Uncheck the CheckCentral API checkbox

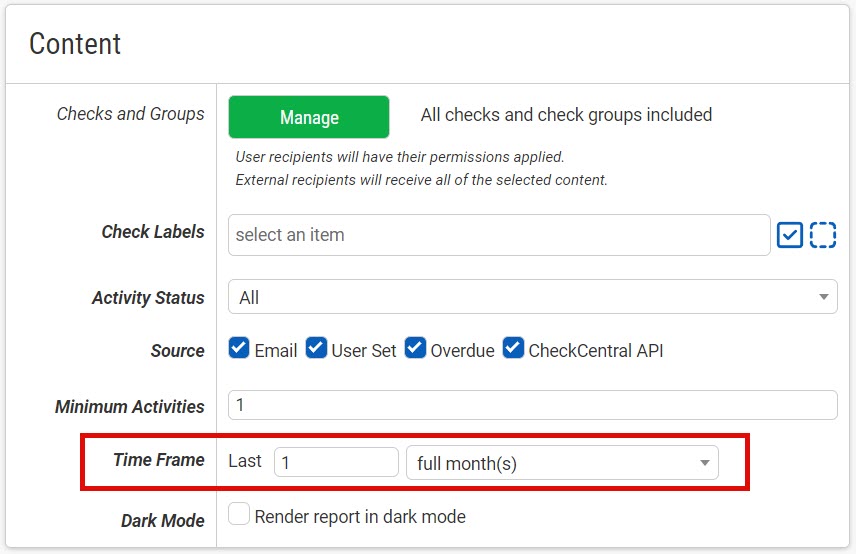(513, 349)
